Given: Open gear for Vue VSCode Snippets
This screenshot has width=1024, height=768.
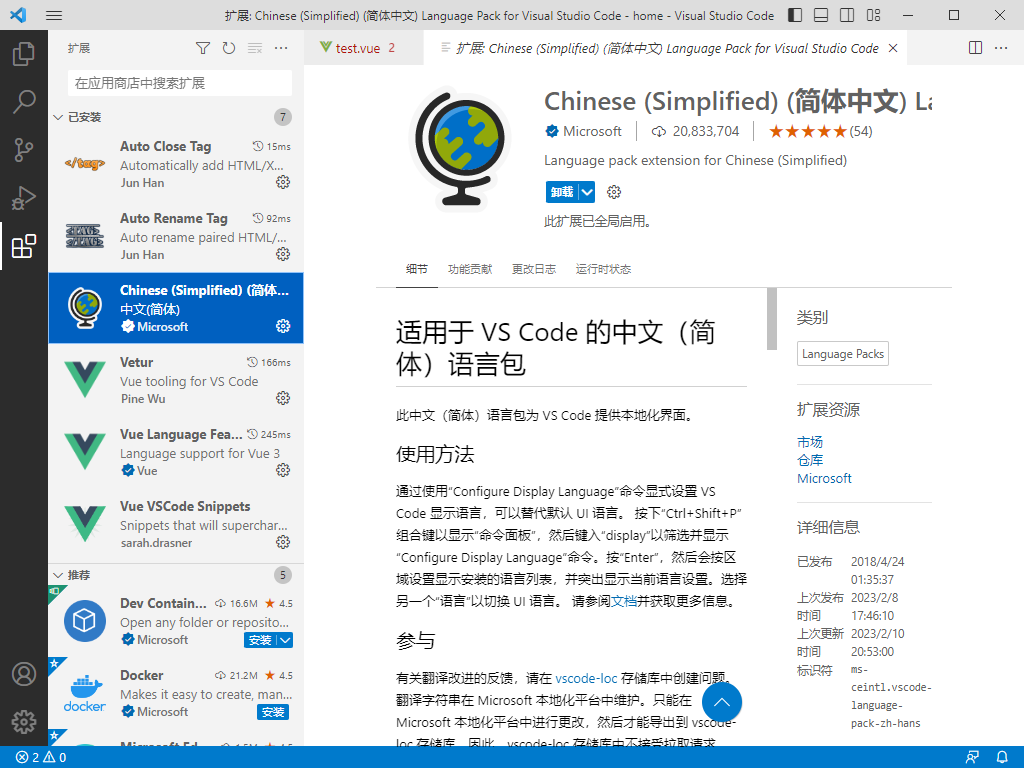Looking at the screenshot, I should pos(283,541).
